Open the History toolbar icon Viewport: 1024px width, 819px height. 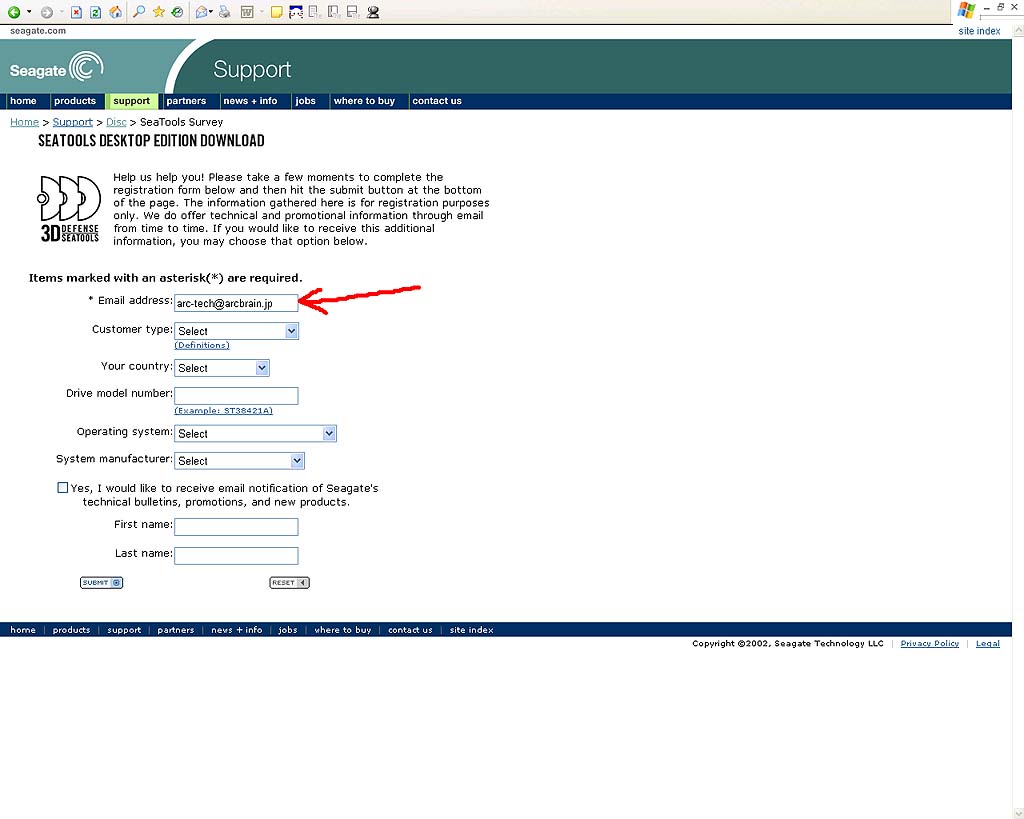177,12
